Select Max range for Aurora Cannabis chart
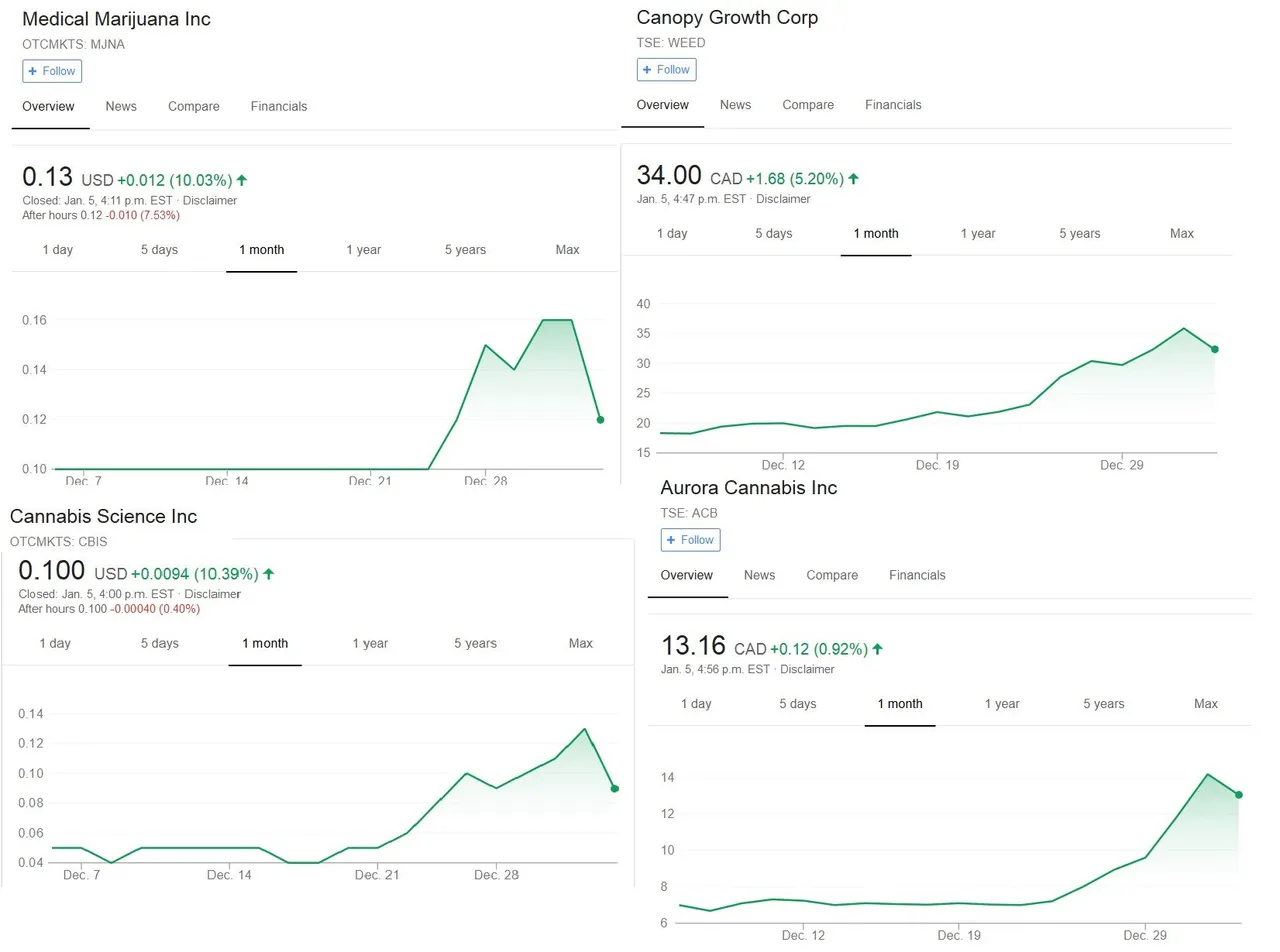 click(1206, 704)
